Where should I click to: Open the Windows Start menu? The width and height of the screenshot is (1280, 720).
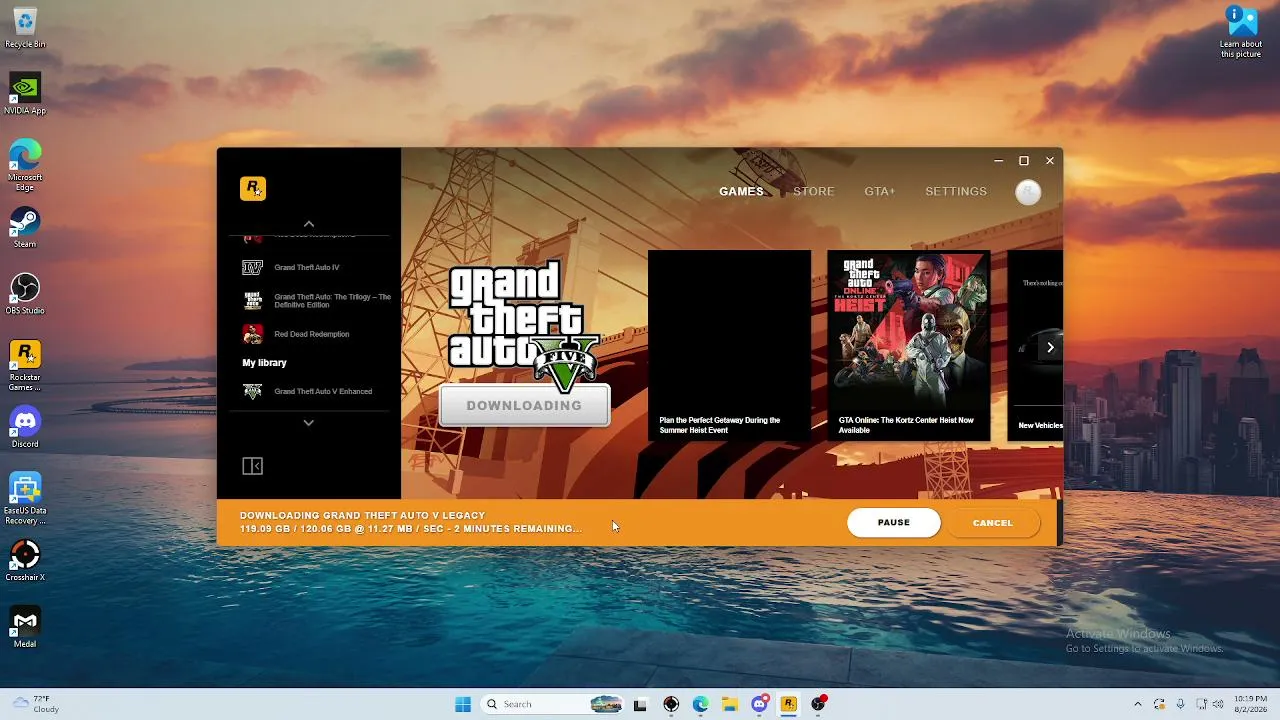[x=463, y=704]
